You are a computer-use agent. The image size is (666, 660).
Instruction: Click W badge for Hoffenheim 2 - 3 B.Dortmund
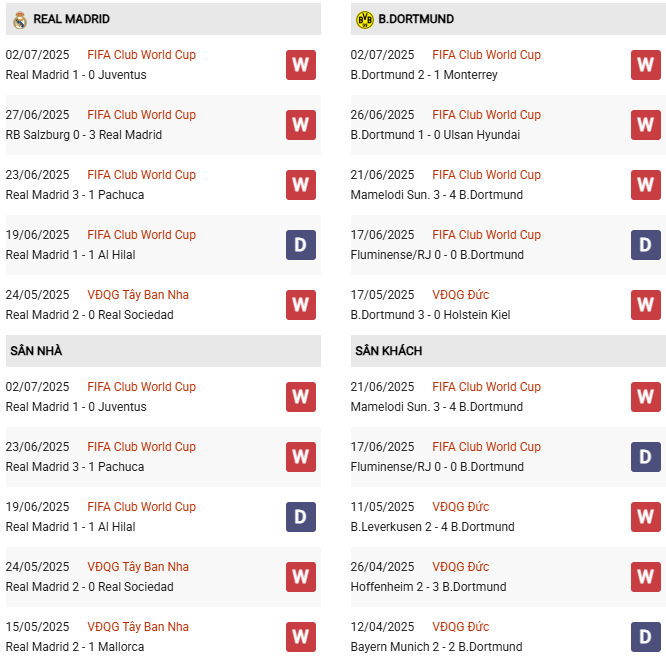coord(645,577)
